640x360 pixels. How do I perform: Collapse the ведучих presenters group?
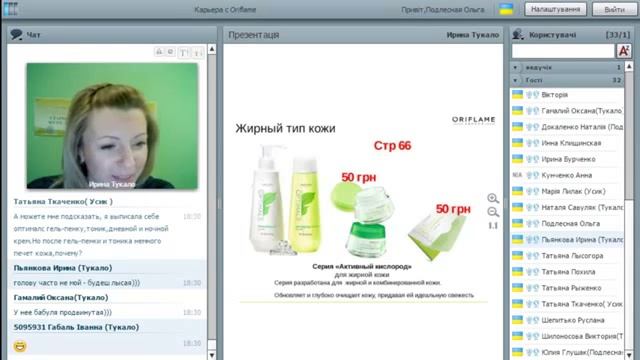pyautogui.click(x=515, y=67)
